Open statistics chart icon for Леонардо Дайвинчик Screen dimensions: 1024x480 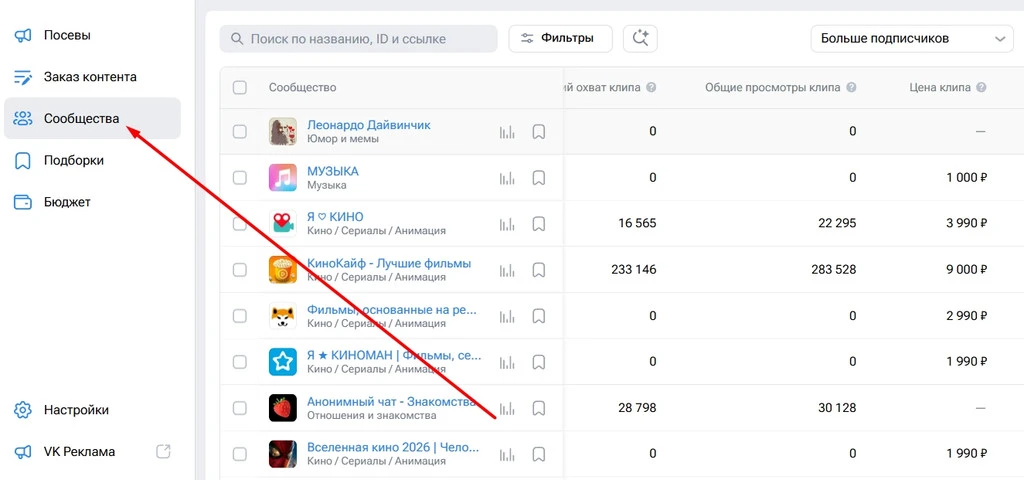[507, 132]
